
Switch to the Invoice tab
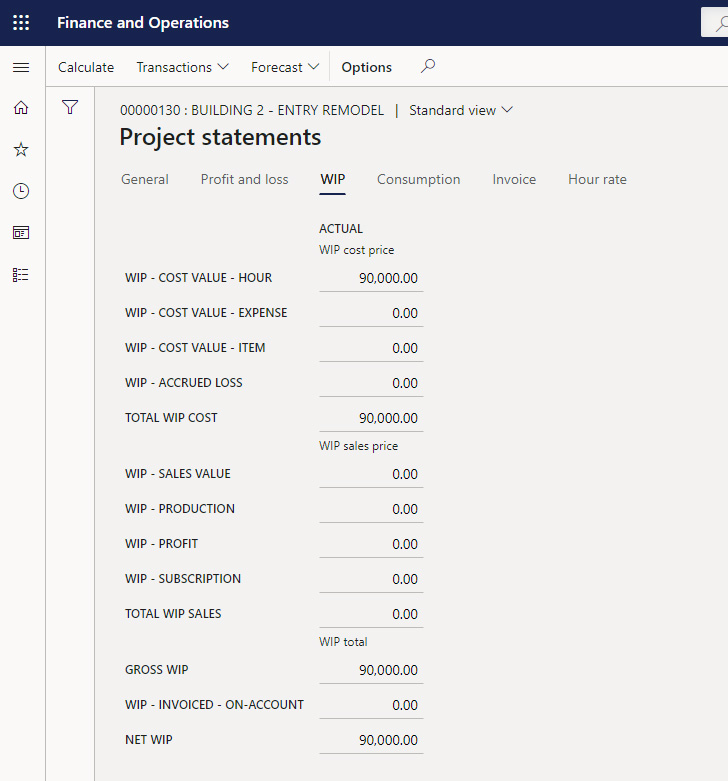tap(514, 179)
